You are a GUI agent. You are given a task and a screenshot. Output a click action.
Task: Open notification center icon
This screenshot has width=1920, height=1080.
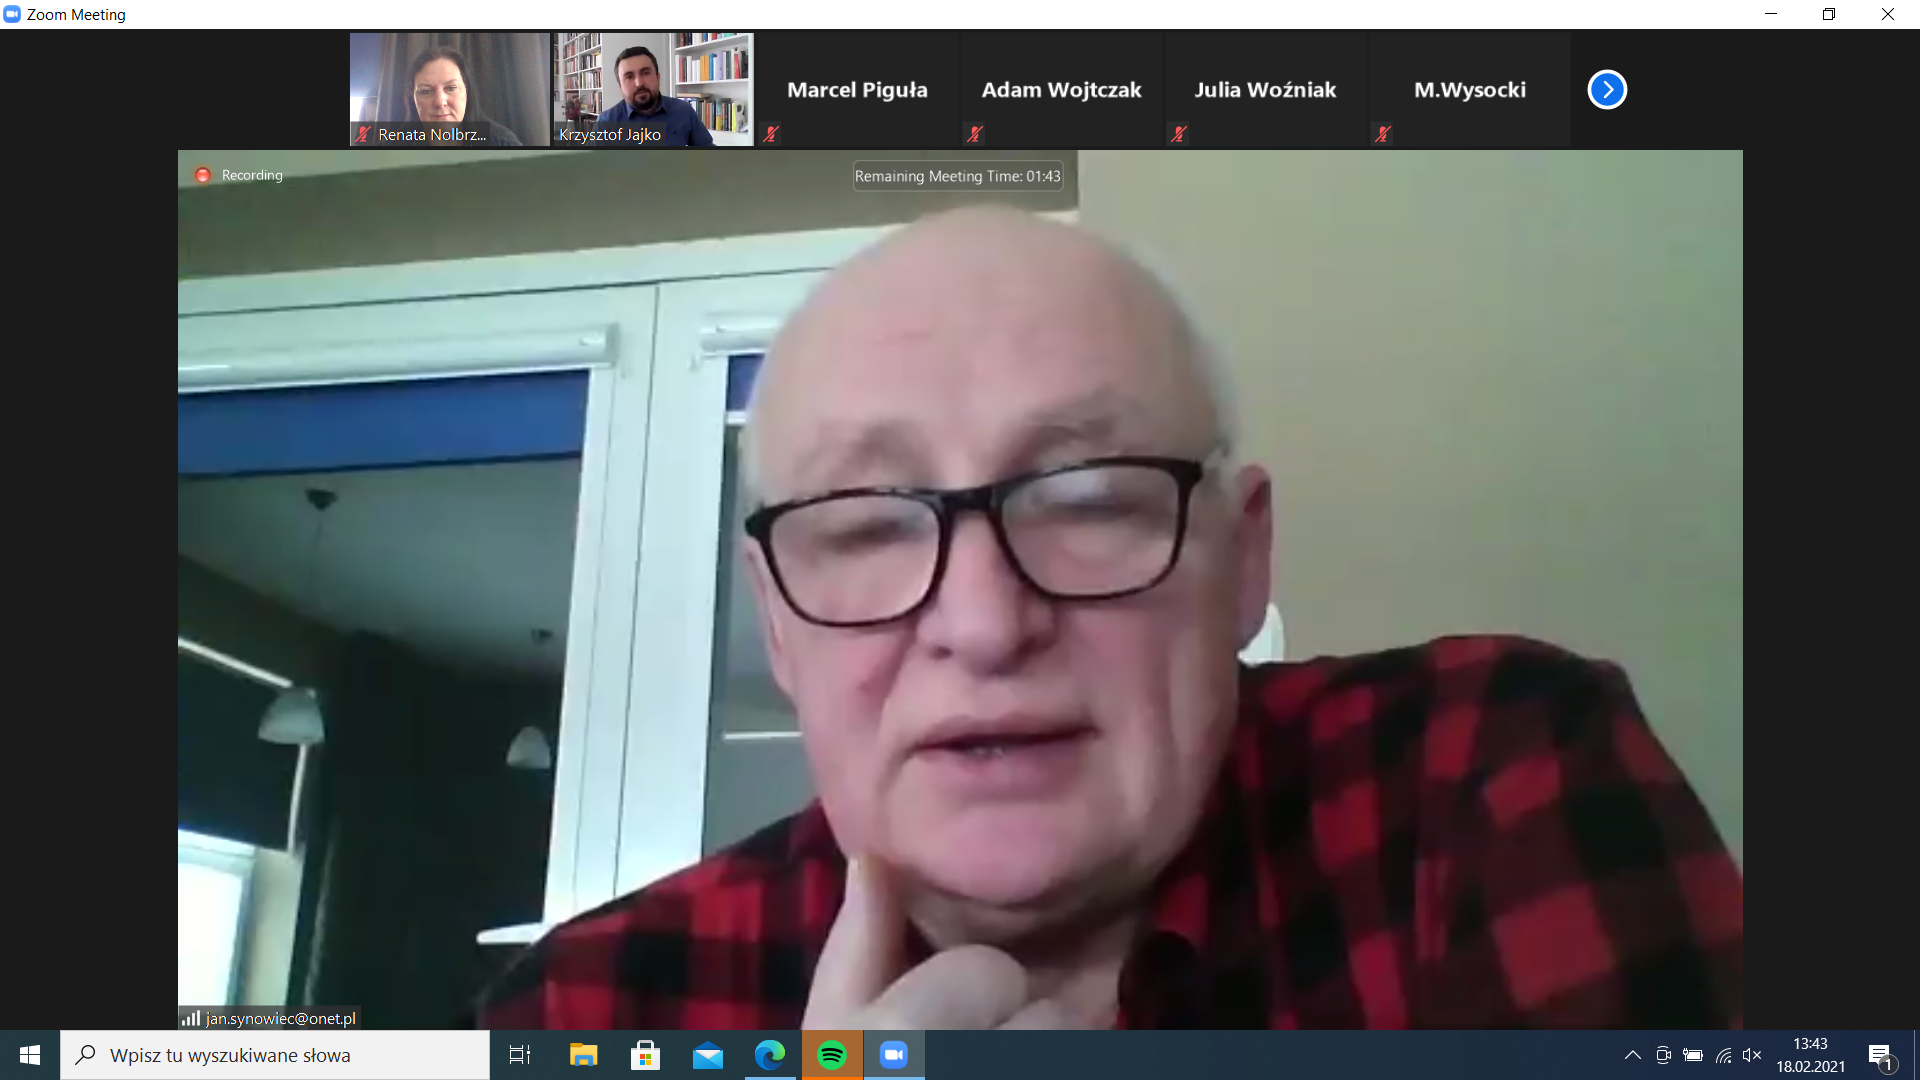[1881, 1056]
